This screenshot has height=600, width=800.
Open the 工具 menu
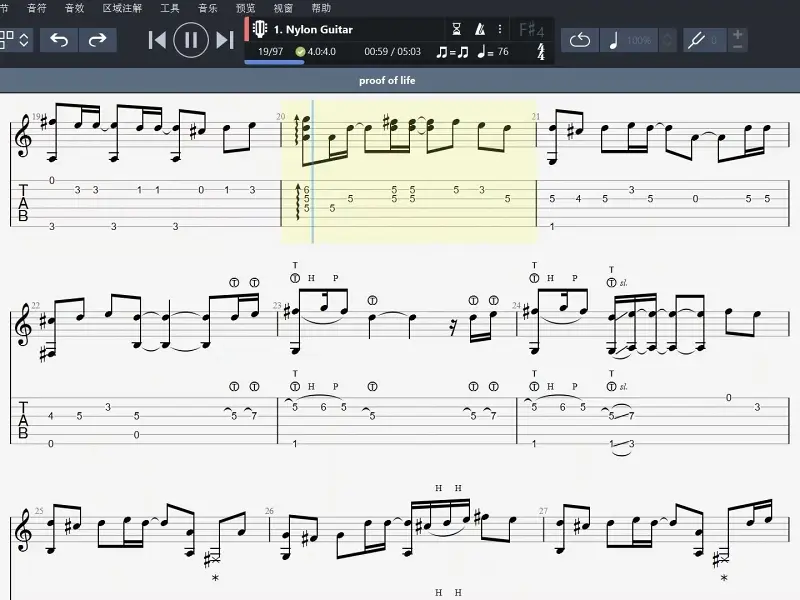[x=170, y=8]
